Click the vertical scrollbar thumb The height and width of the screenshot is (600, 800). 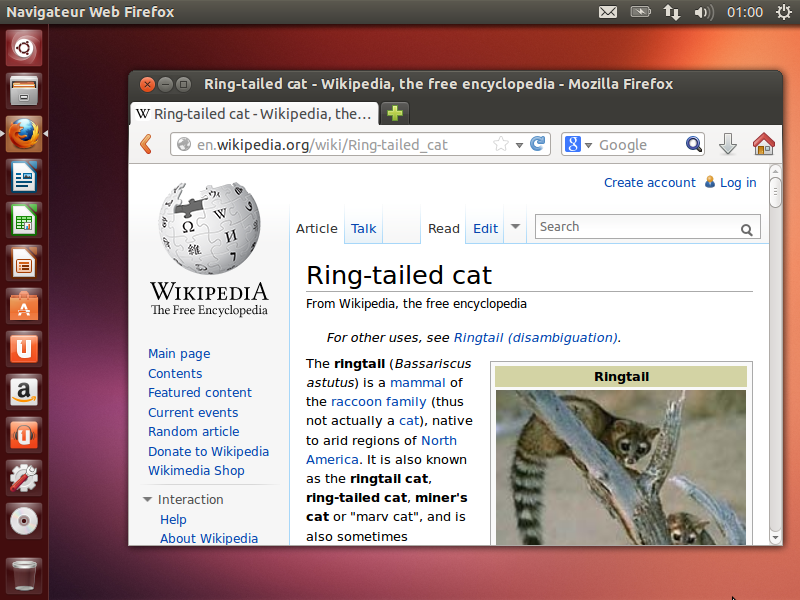(776, 192)
